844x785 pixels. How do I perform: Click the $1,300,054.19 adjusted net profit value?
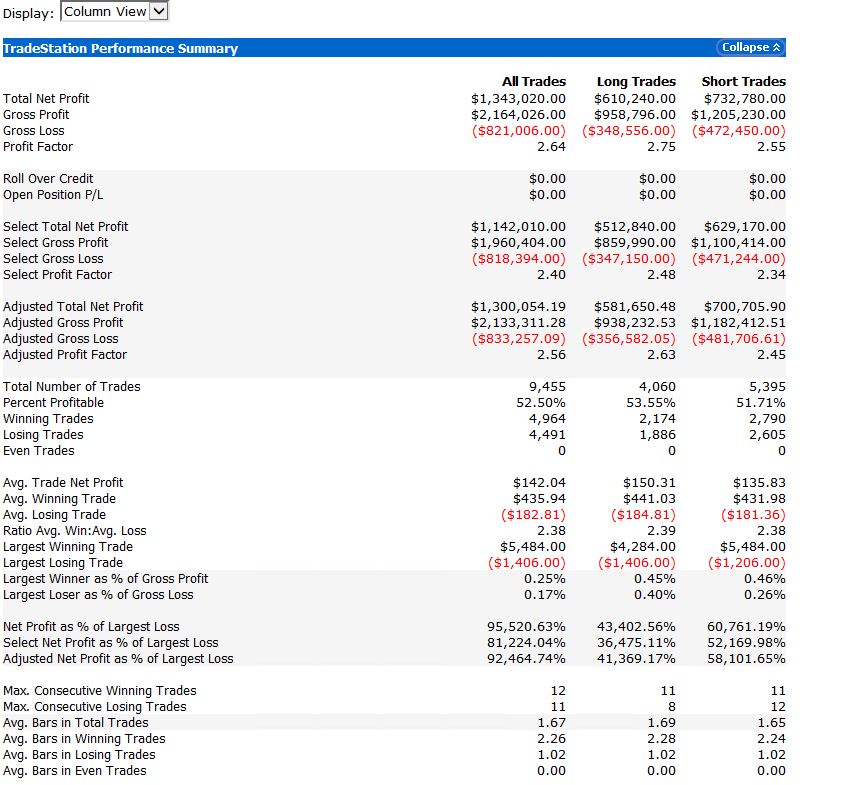coord(518,307)
